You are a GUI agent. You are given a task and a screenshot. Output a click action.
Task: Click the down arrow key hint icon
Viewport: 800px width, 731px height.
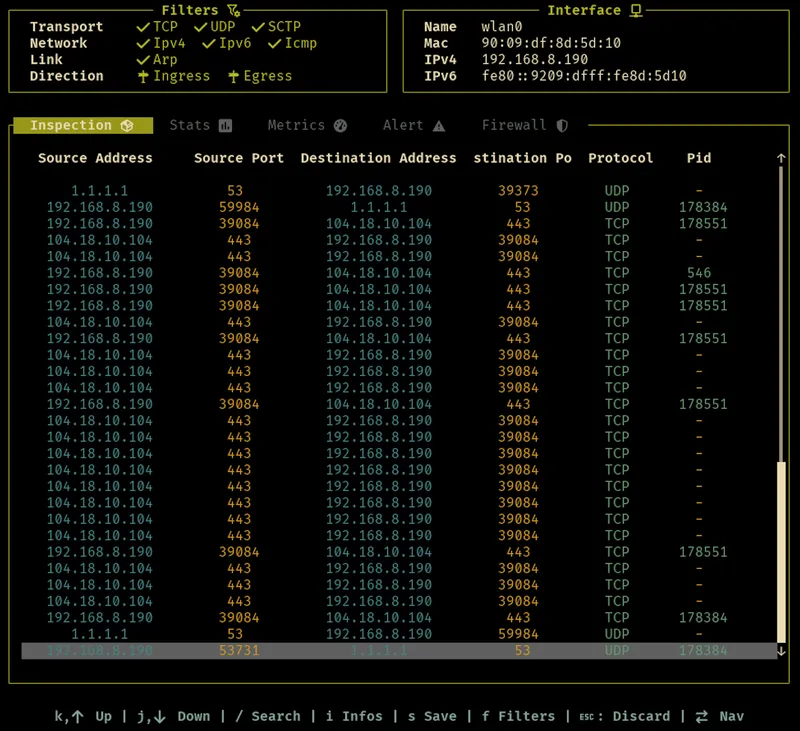[160, 717]
